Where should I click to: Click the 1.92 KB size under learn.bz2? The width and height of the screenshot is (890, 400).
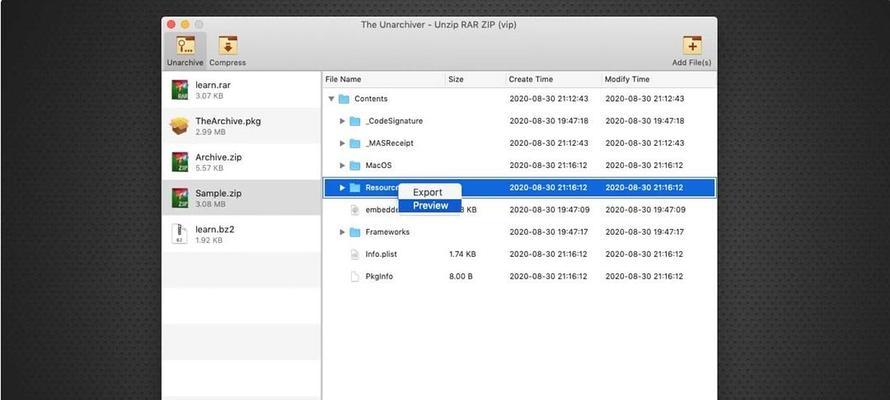pyautogui.click(x=209, y=240)
